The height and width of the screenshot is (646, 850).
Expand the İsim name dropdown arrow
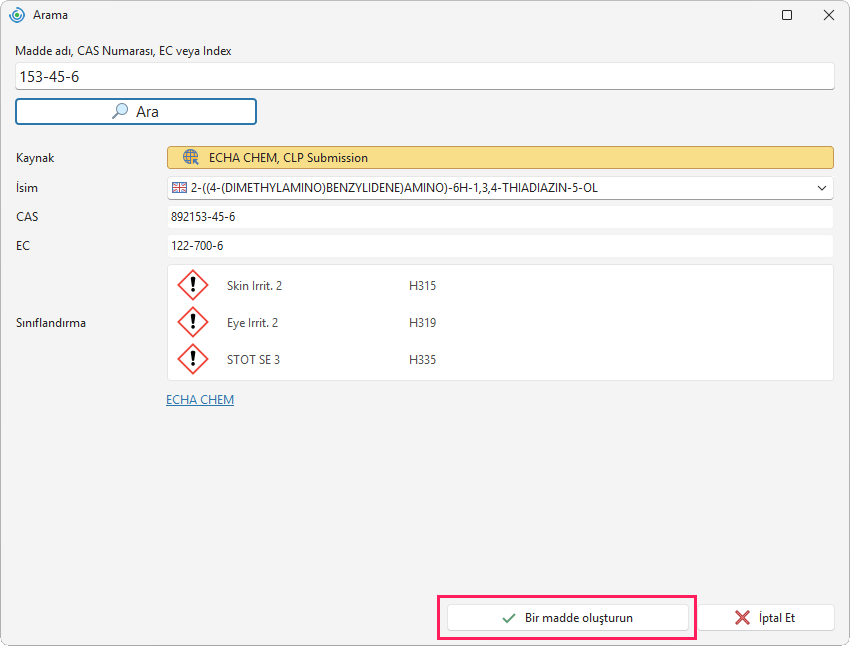pos(822,188)
